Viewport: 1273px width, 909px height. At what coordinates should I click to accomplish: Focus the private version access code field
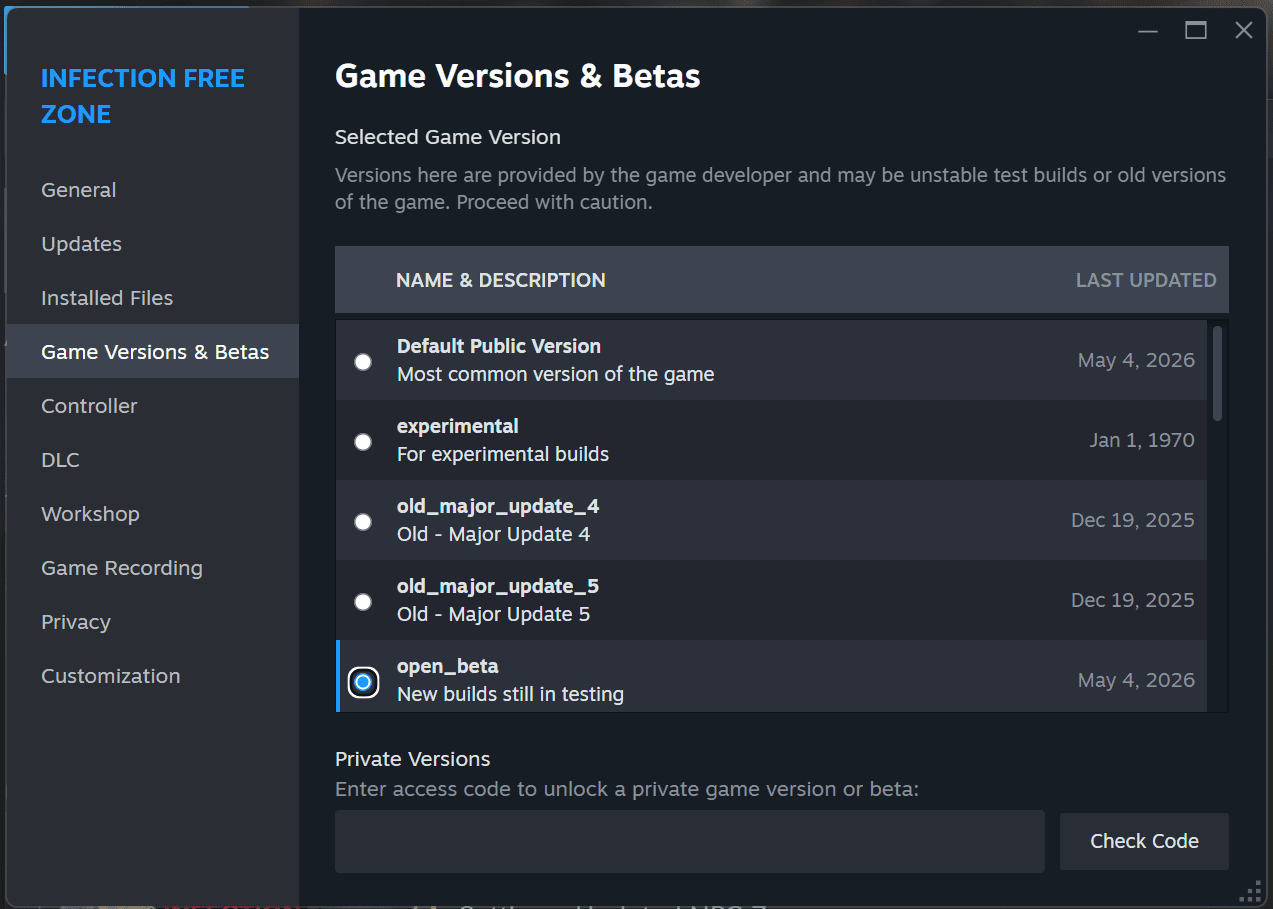pos(690,841)
